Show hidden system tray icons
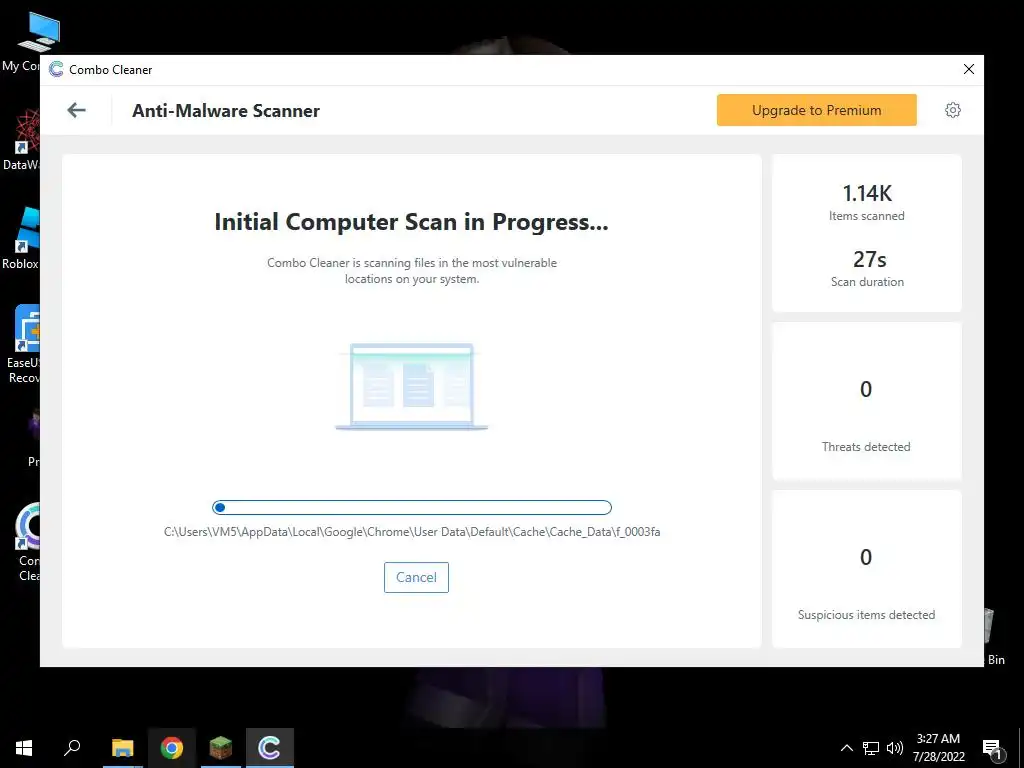 (846, 748)
